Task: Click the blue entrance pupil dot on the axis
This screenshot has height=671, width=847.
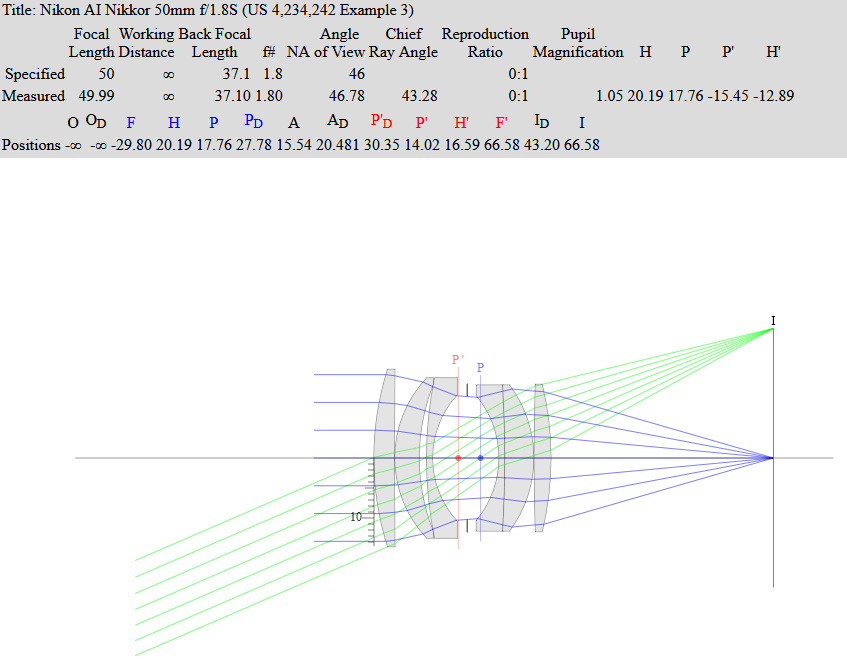Action: 480,458
